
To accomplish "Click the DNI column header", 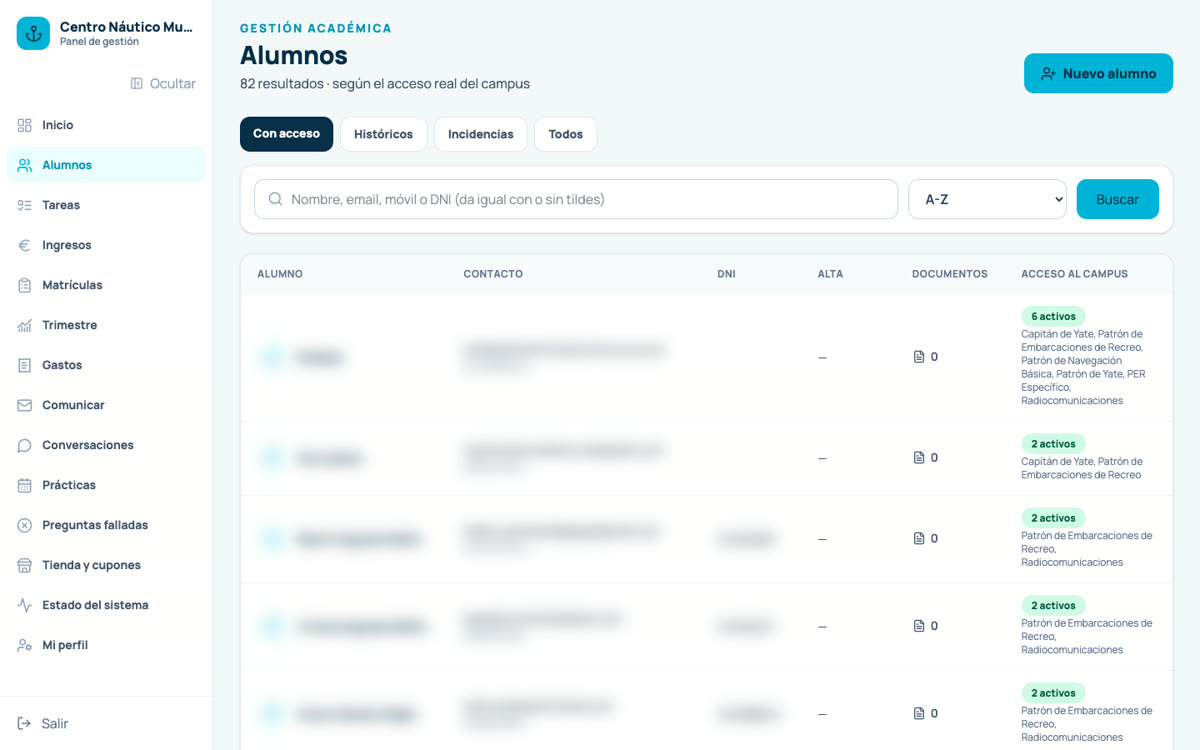I will 726,274.
